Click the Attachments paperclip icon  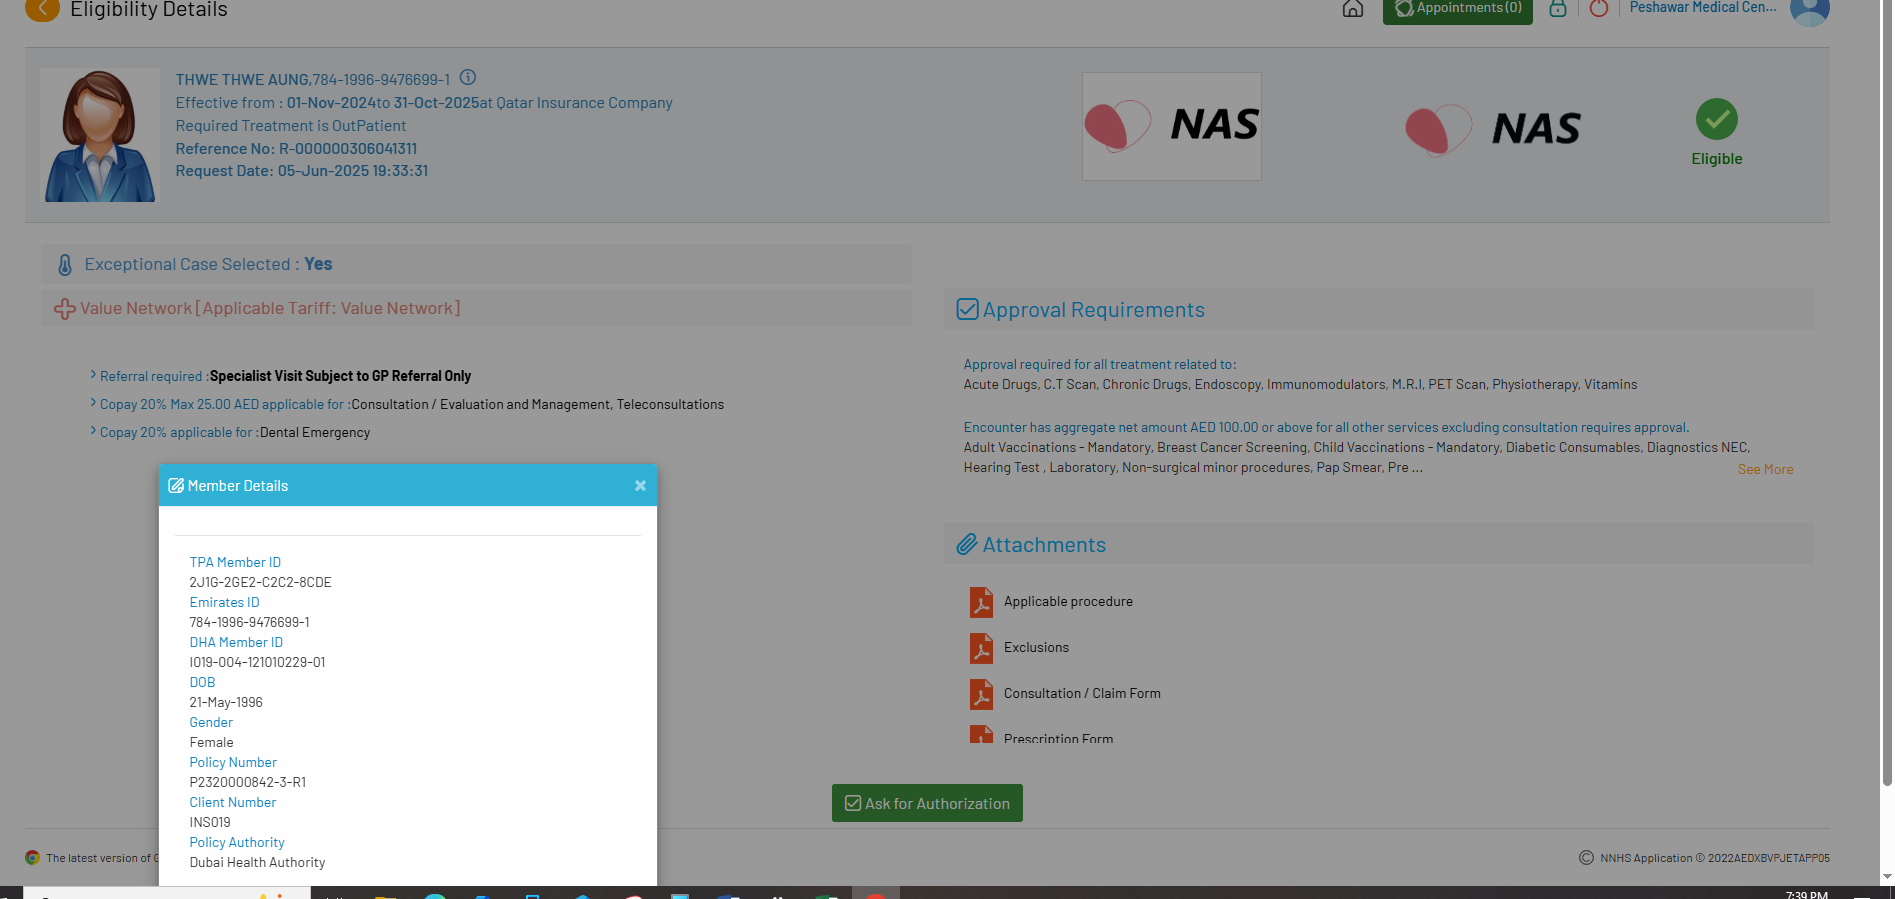tap(967, 544)
